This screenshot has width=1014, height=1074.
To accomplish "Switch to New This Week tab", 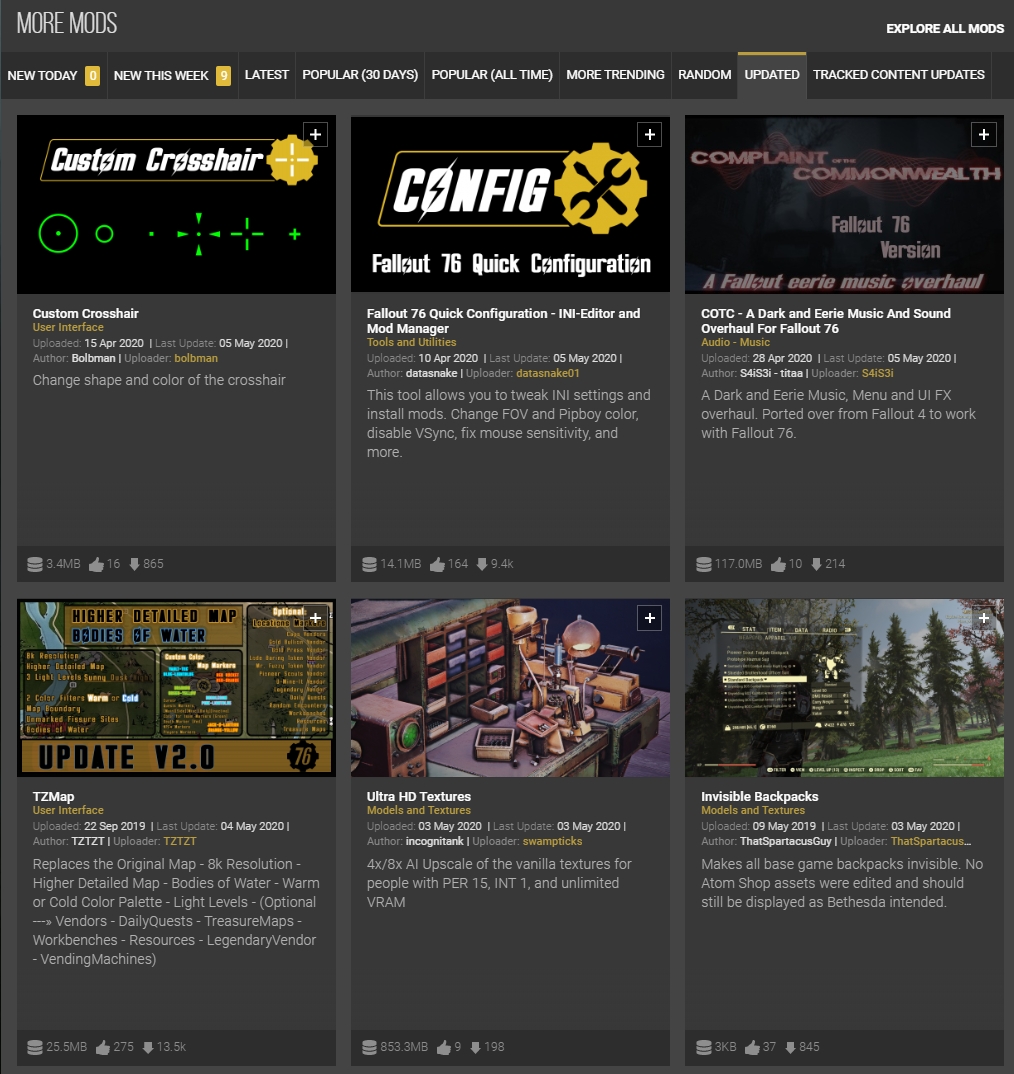I will pyautogui.click(x=173, y=75).
